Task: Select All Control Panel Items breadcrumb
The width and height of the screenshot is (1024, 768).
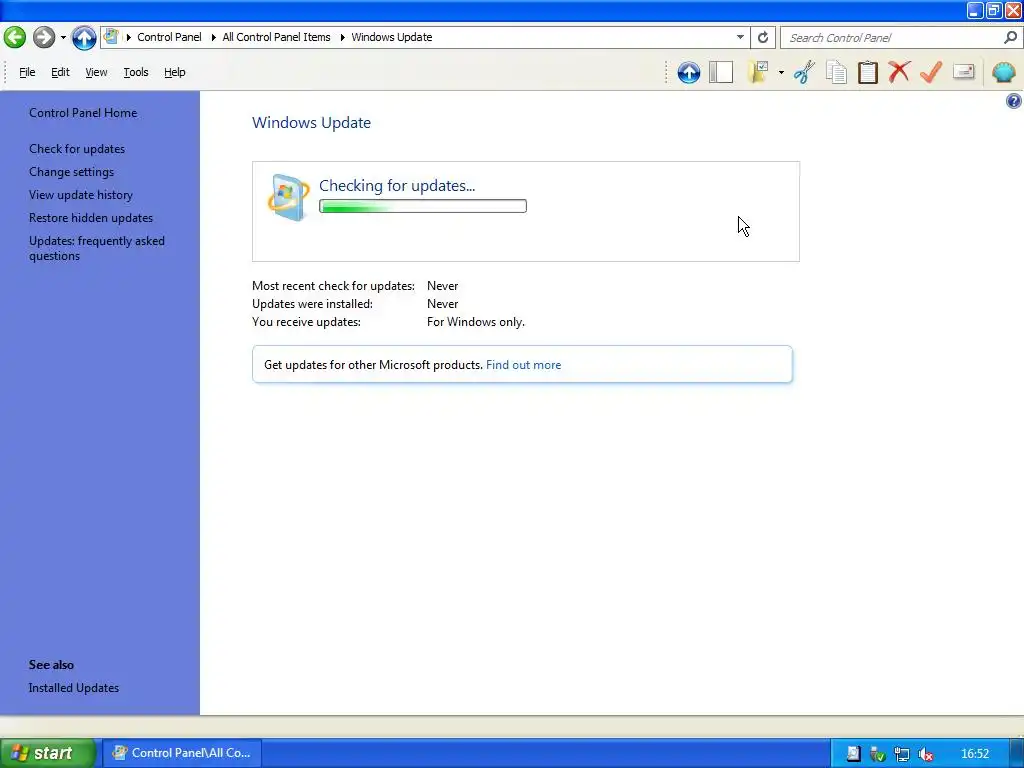Action: [x=276, y=37]
